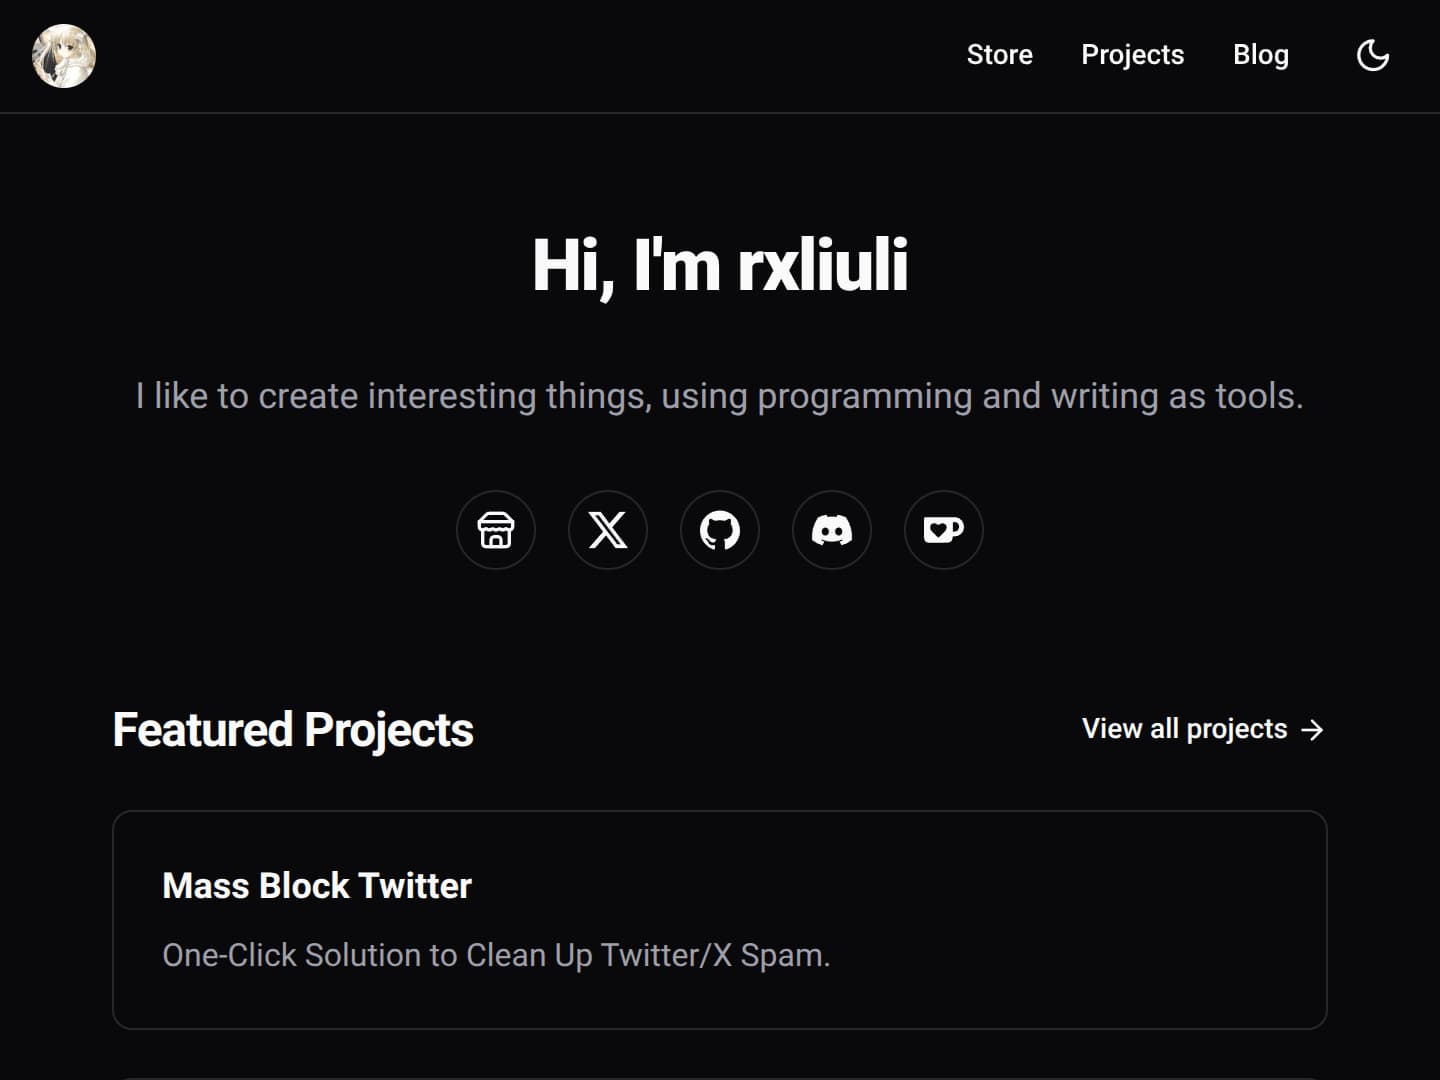Click the Featured Projects heading

293,729
